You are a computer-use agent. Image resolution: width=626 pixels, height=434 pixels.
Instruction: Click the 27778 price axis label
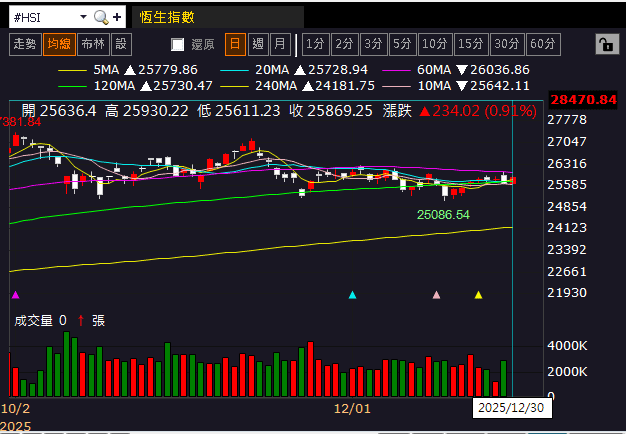click(567, 120)
